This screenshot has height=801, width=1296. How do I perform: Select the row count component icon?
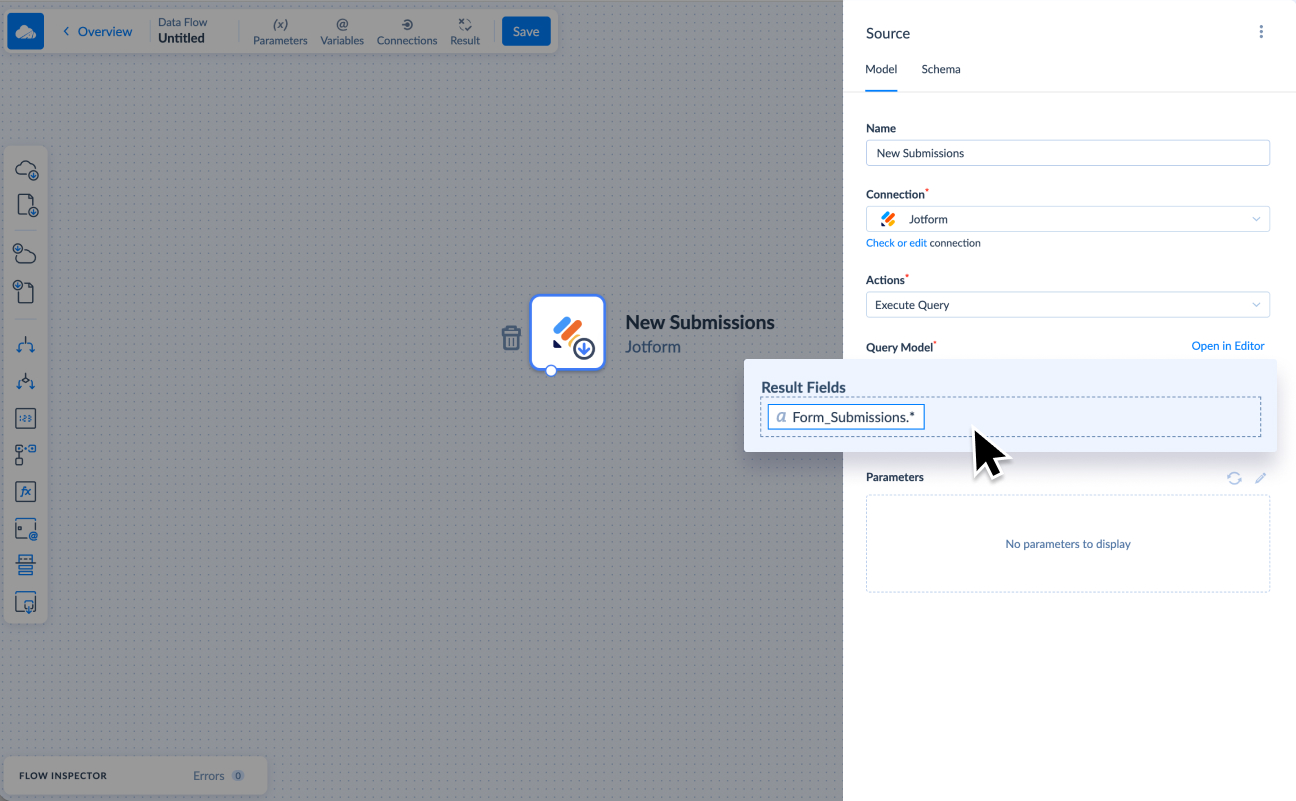point(26,419)
